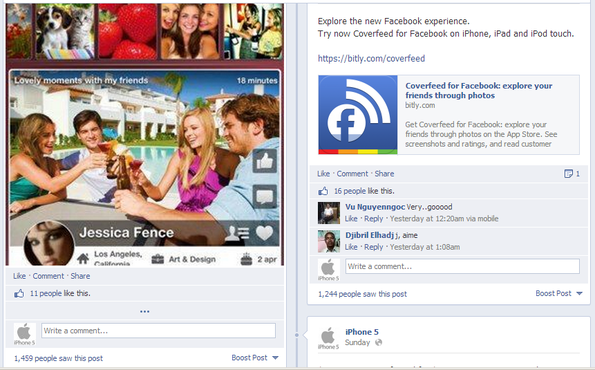
Task: Click the thumbs-up icon by 16 people like this
Action: point(323,191)
